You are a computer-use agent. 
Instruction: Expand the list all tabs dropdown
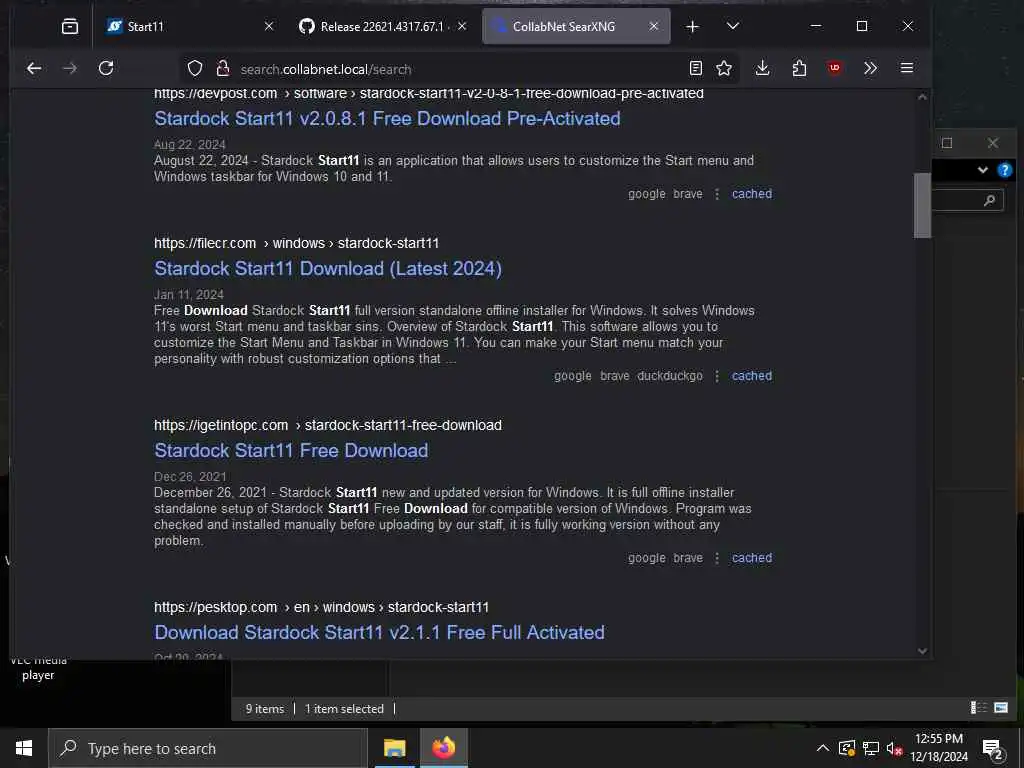[733, 26]
